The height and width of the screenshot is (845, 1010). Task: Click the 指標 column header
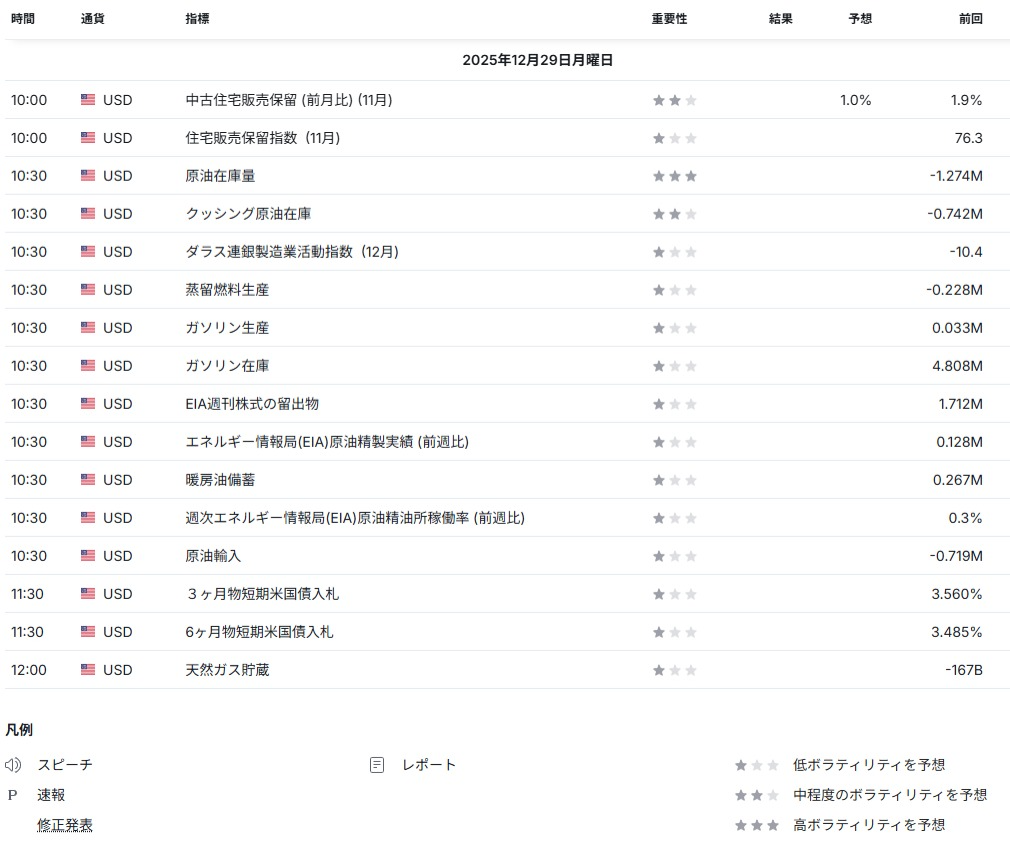tap(198, 19)
